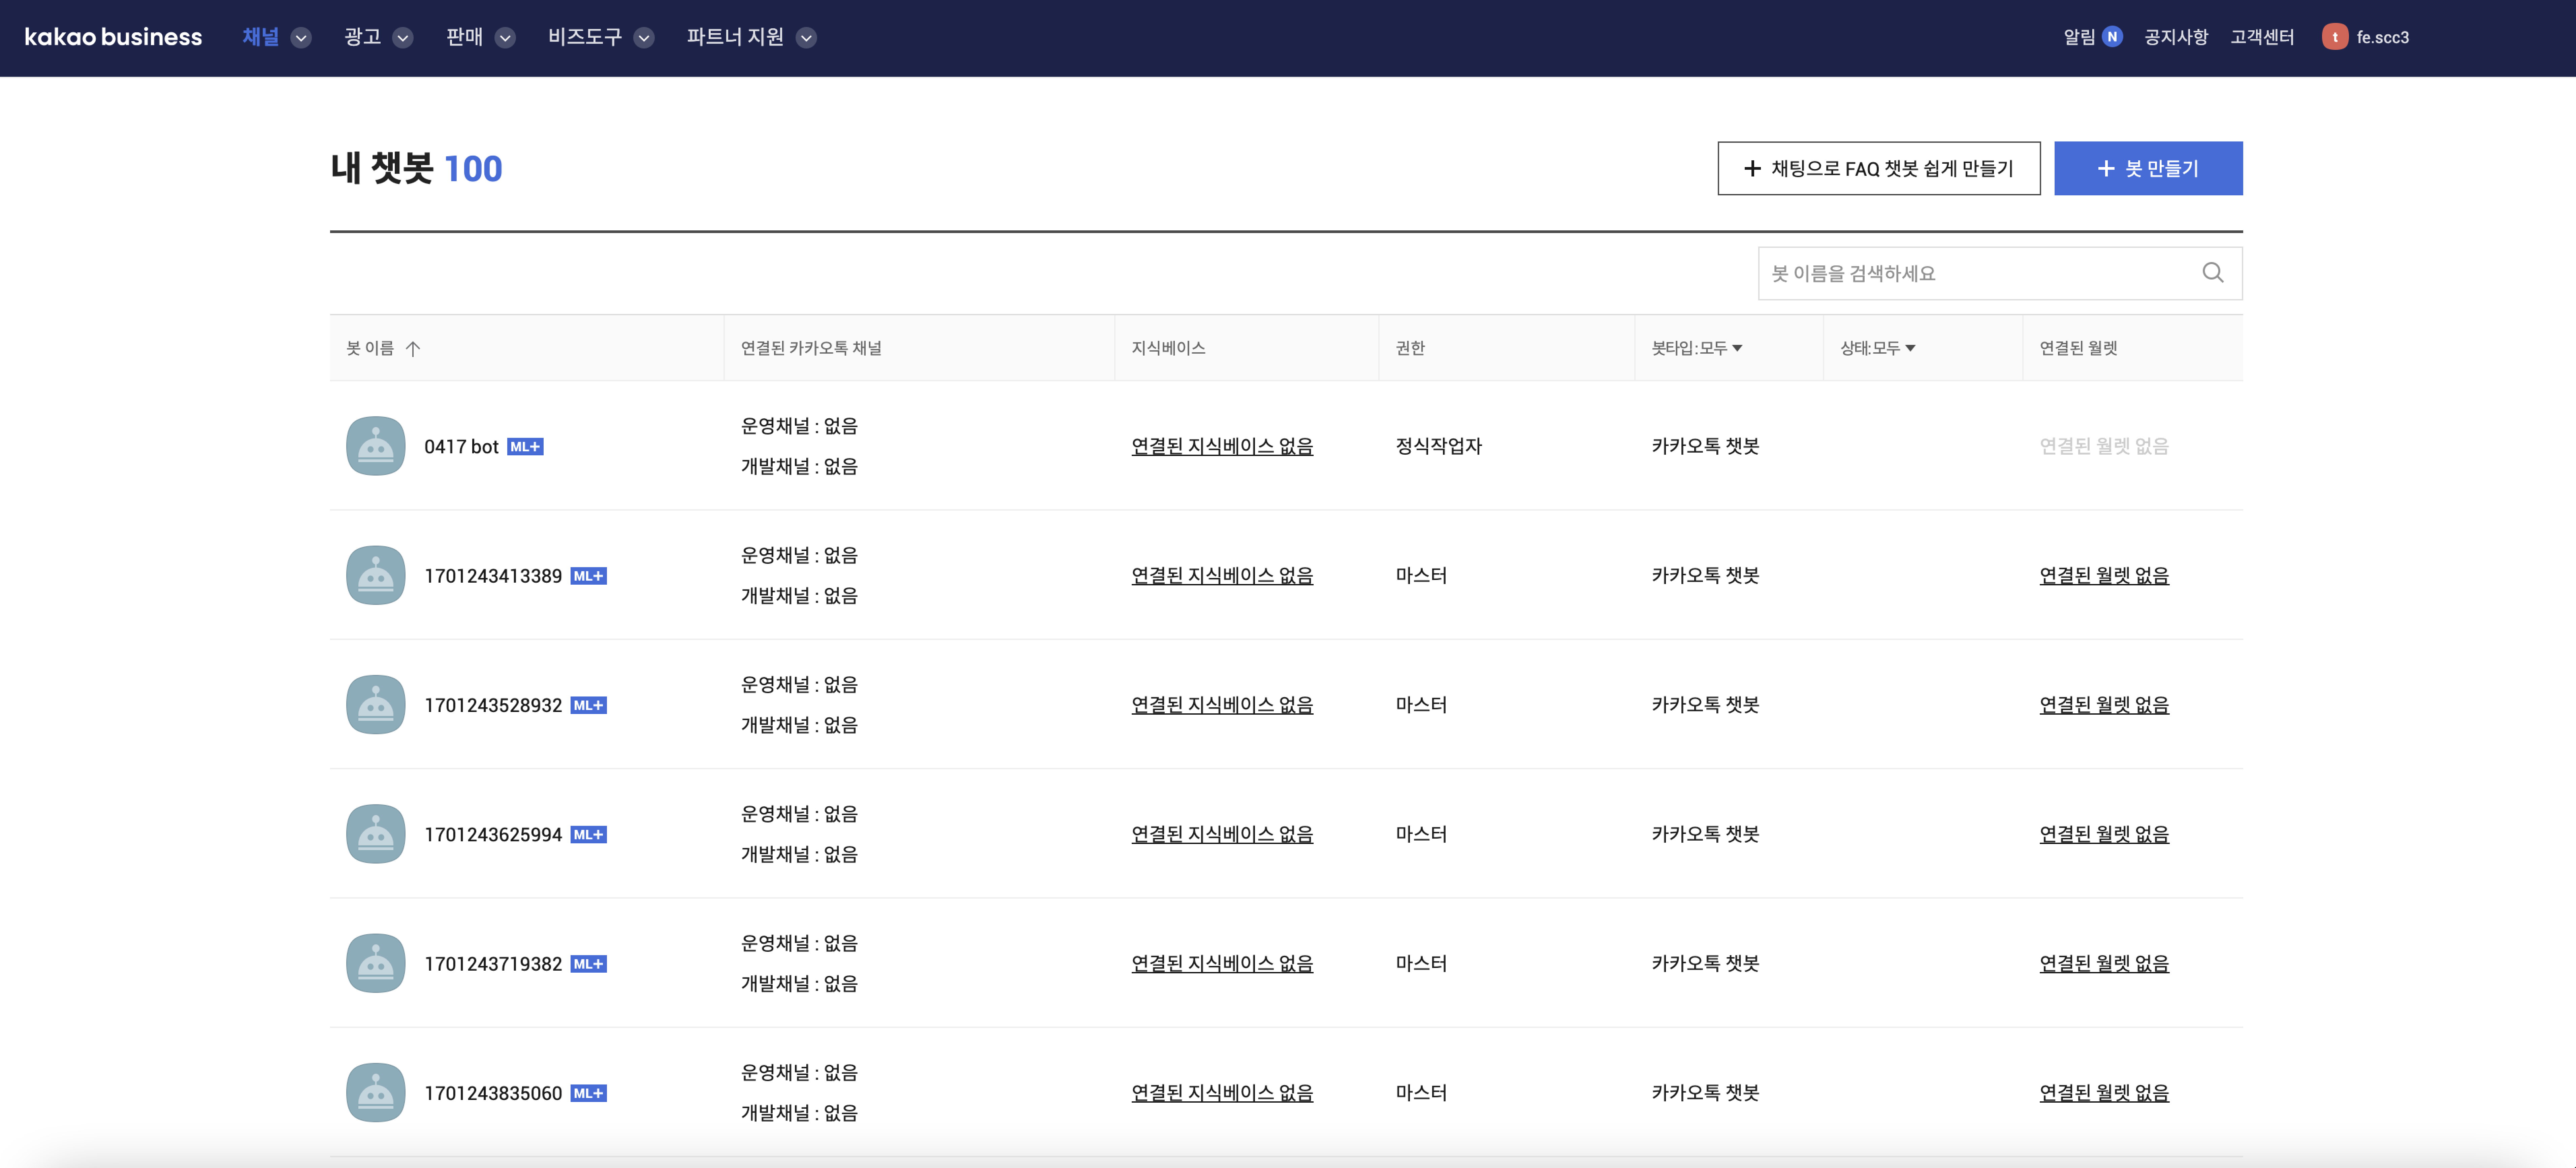Click the 봇 이름 column header
This screenshot has height=1168, width=2576.
click(x=370, y=348)
